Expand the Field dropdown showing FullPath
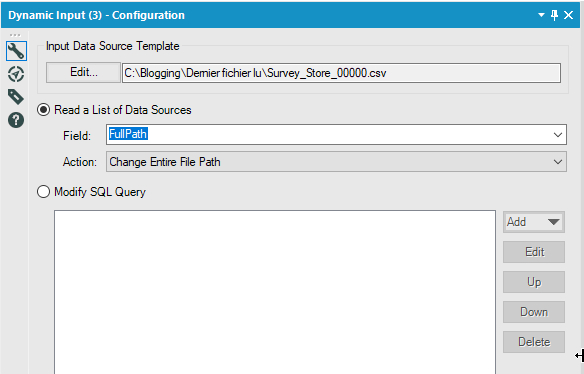The height and width of the screenshot is (374, 584). point(336,134)
